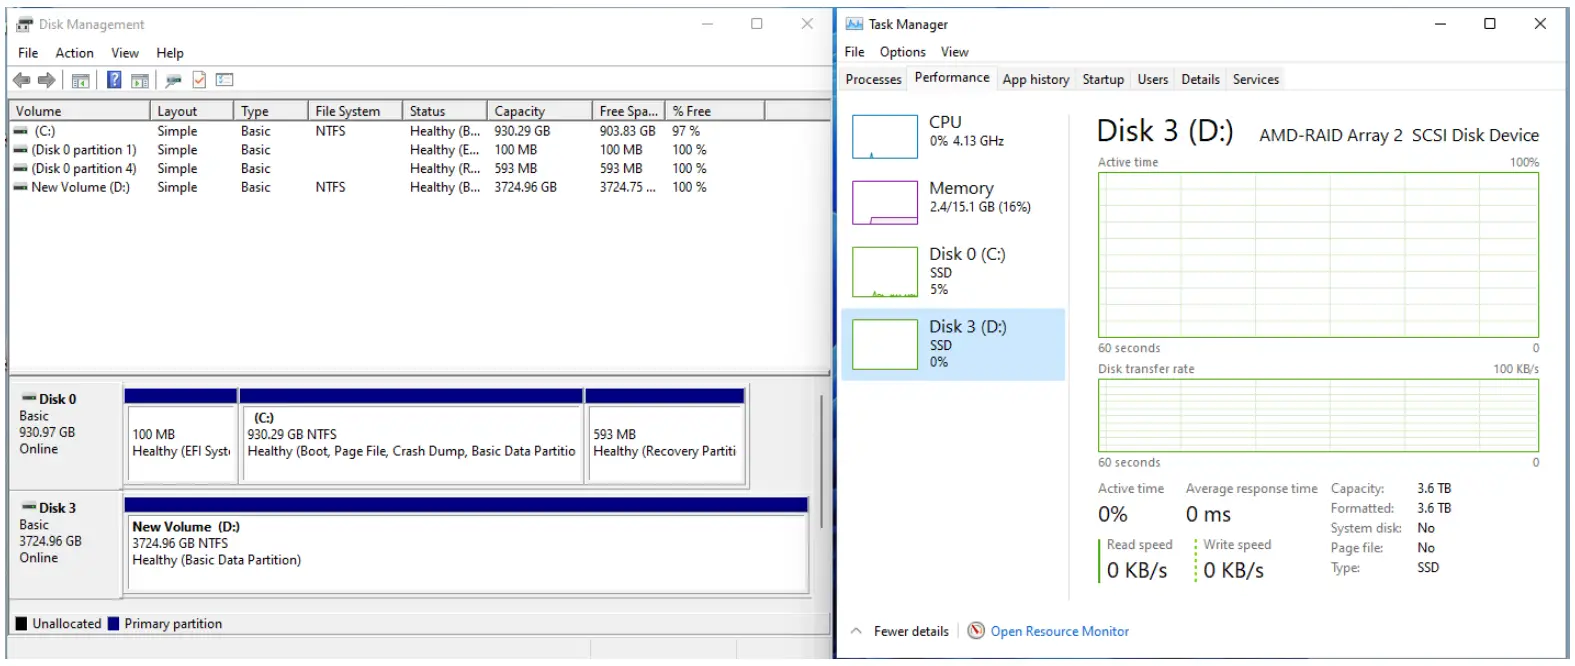Sort volumes by the Capacity column header
The height and width of the screenshot is (666, 1575).
coord(519,111)
